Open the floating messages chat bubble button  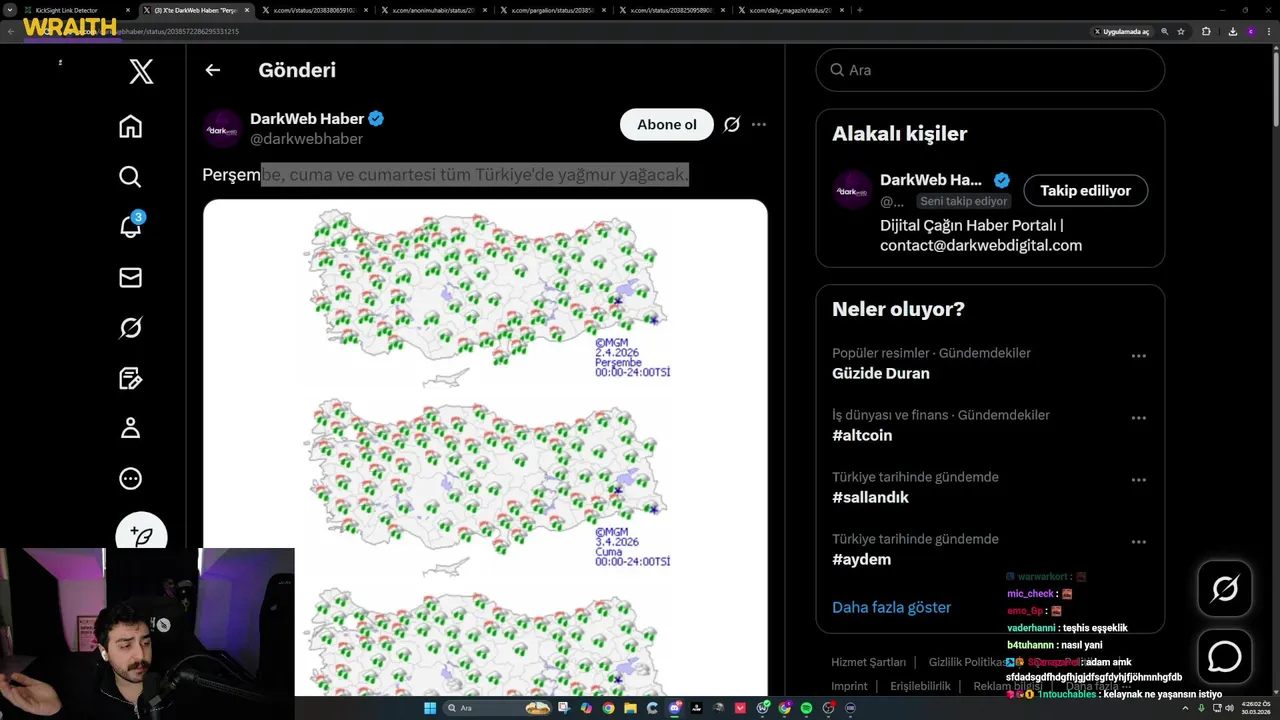[1225, 656]
